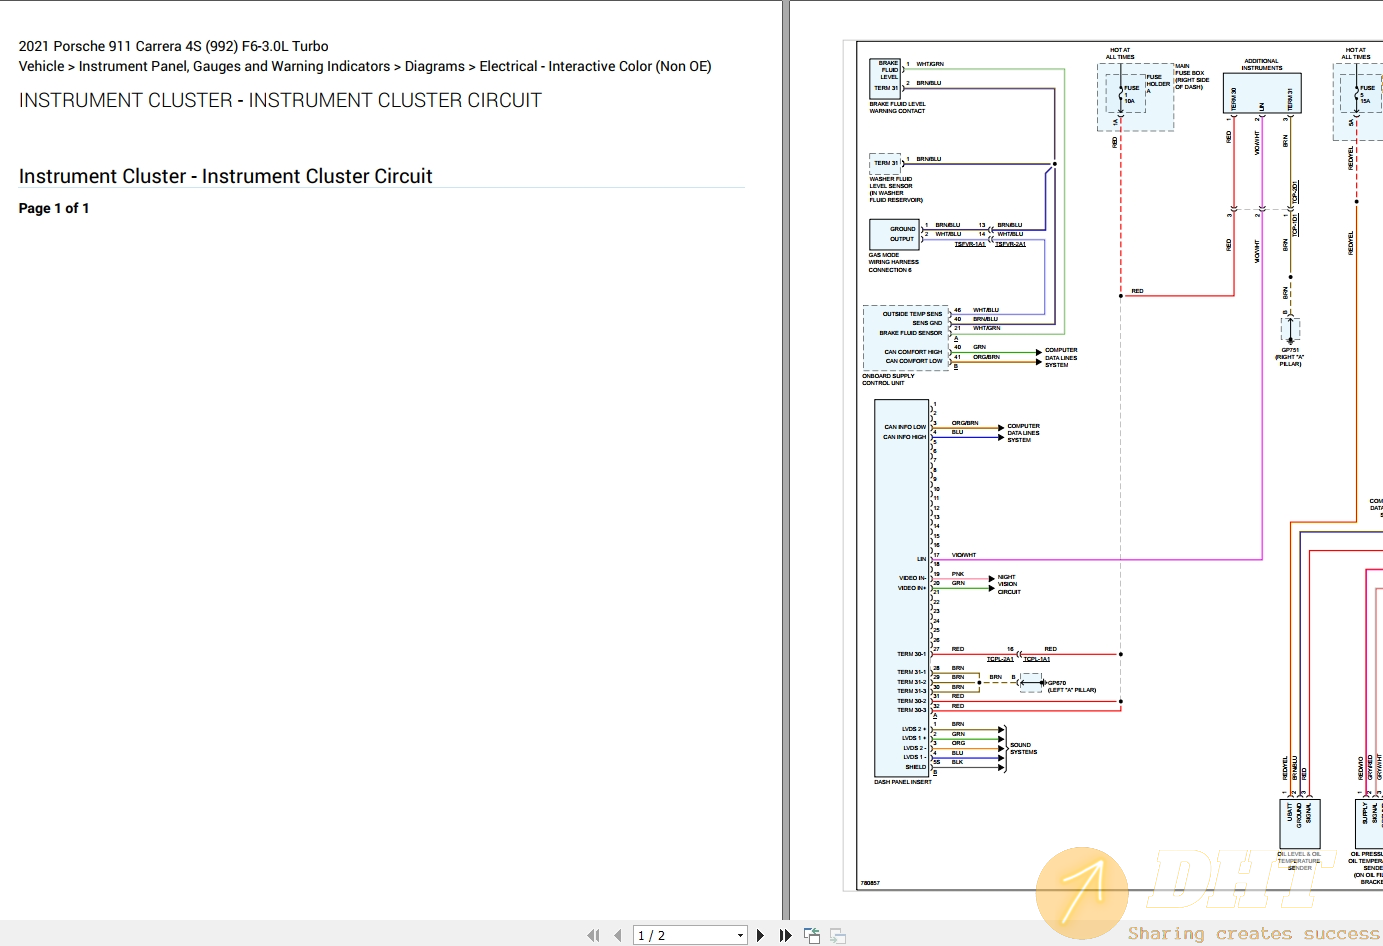Go to the previous page arrow
1383x946 pixels.
(x=618, y=935)
